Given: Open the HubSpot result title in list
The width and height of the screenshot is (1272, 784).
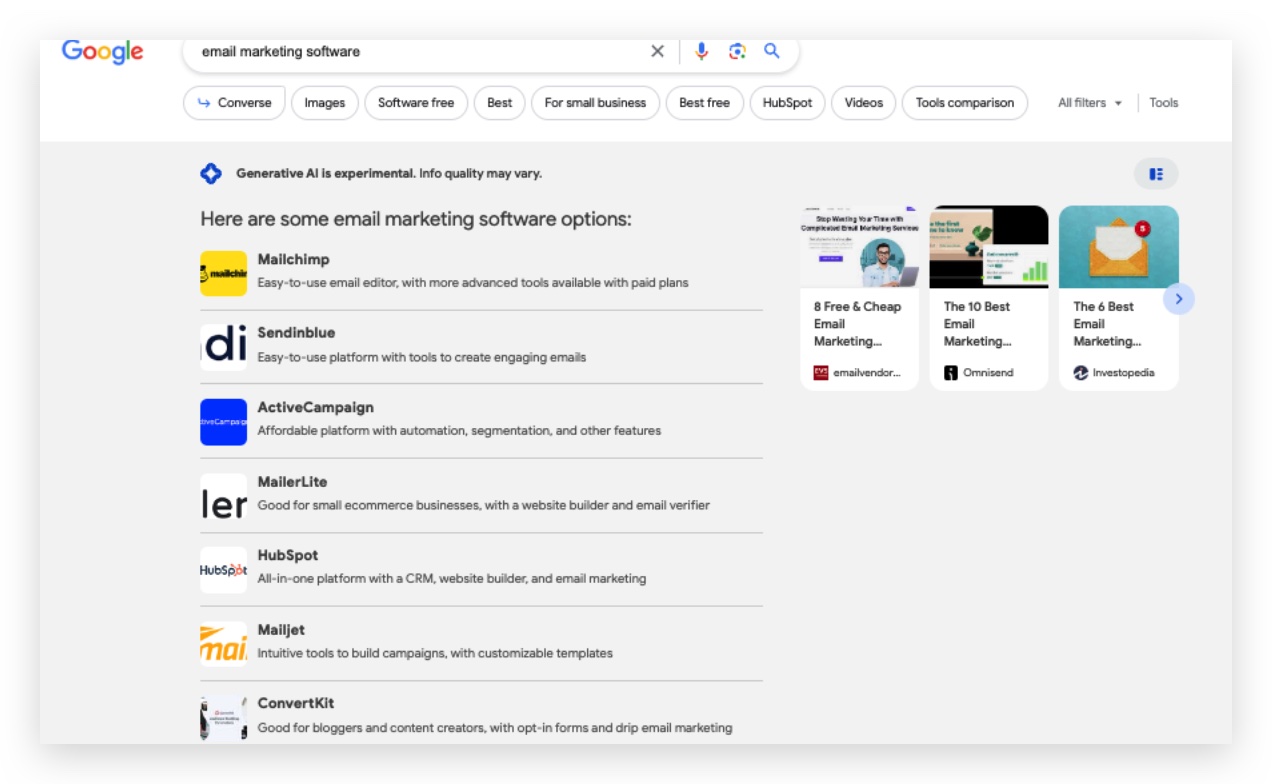Looking at the screenshot, I should [288, 556].
